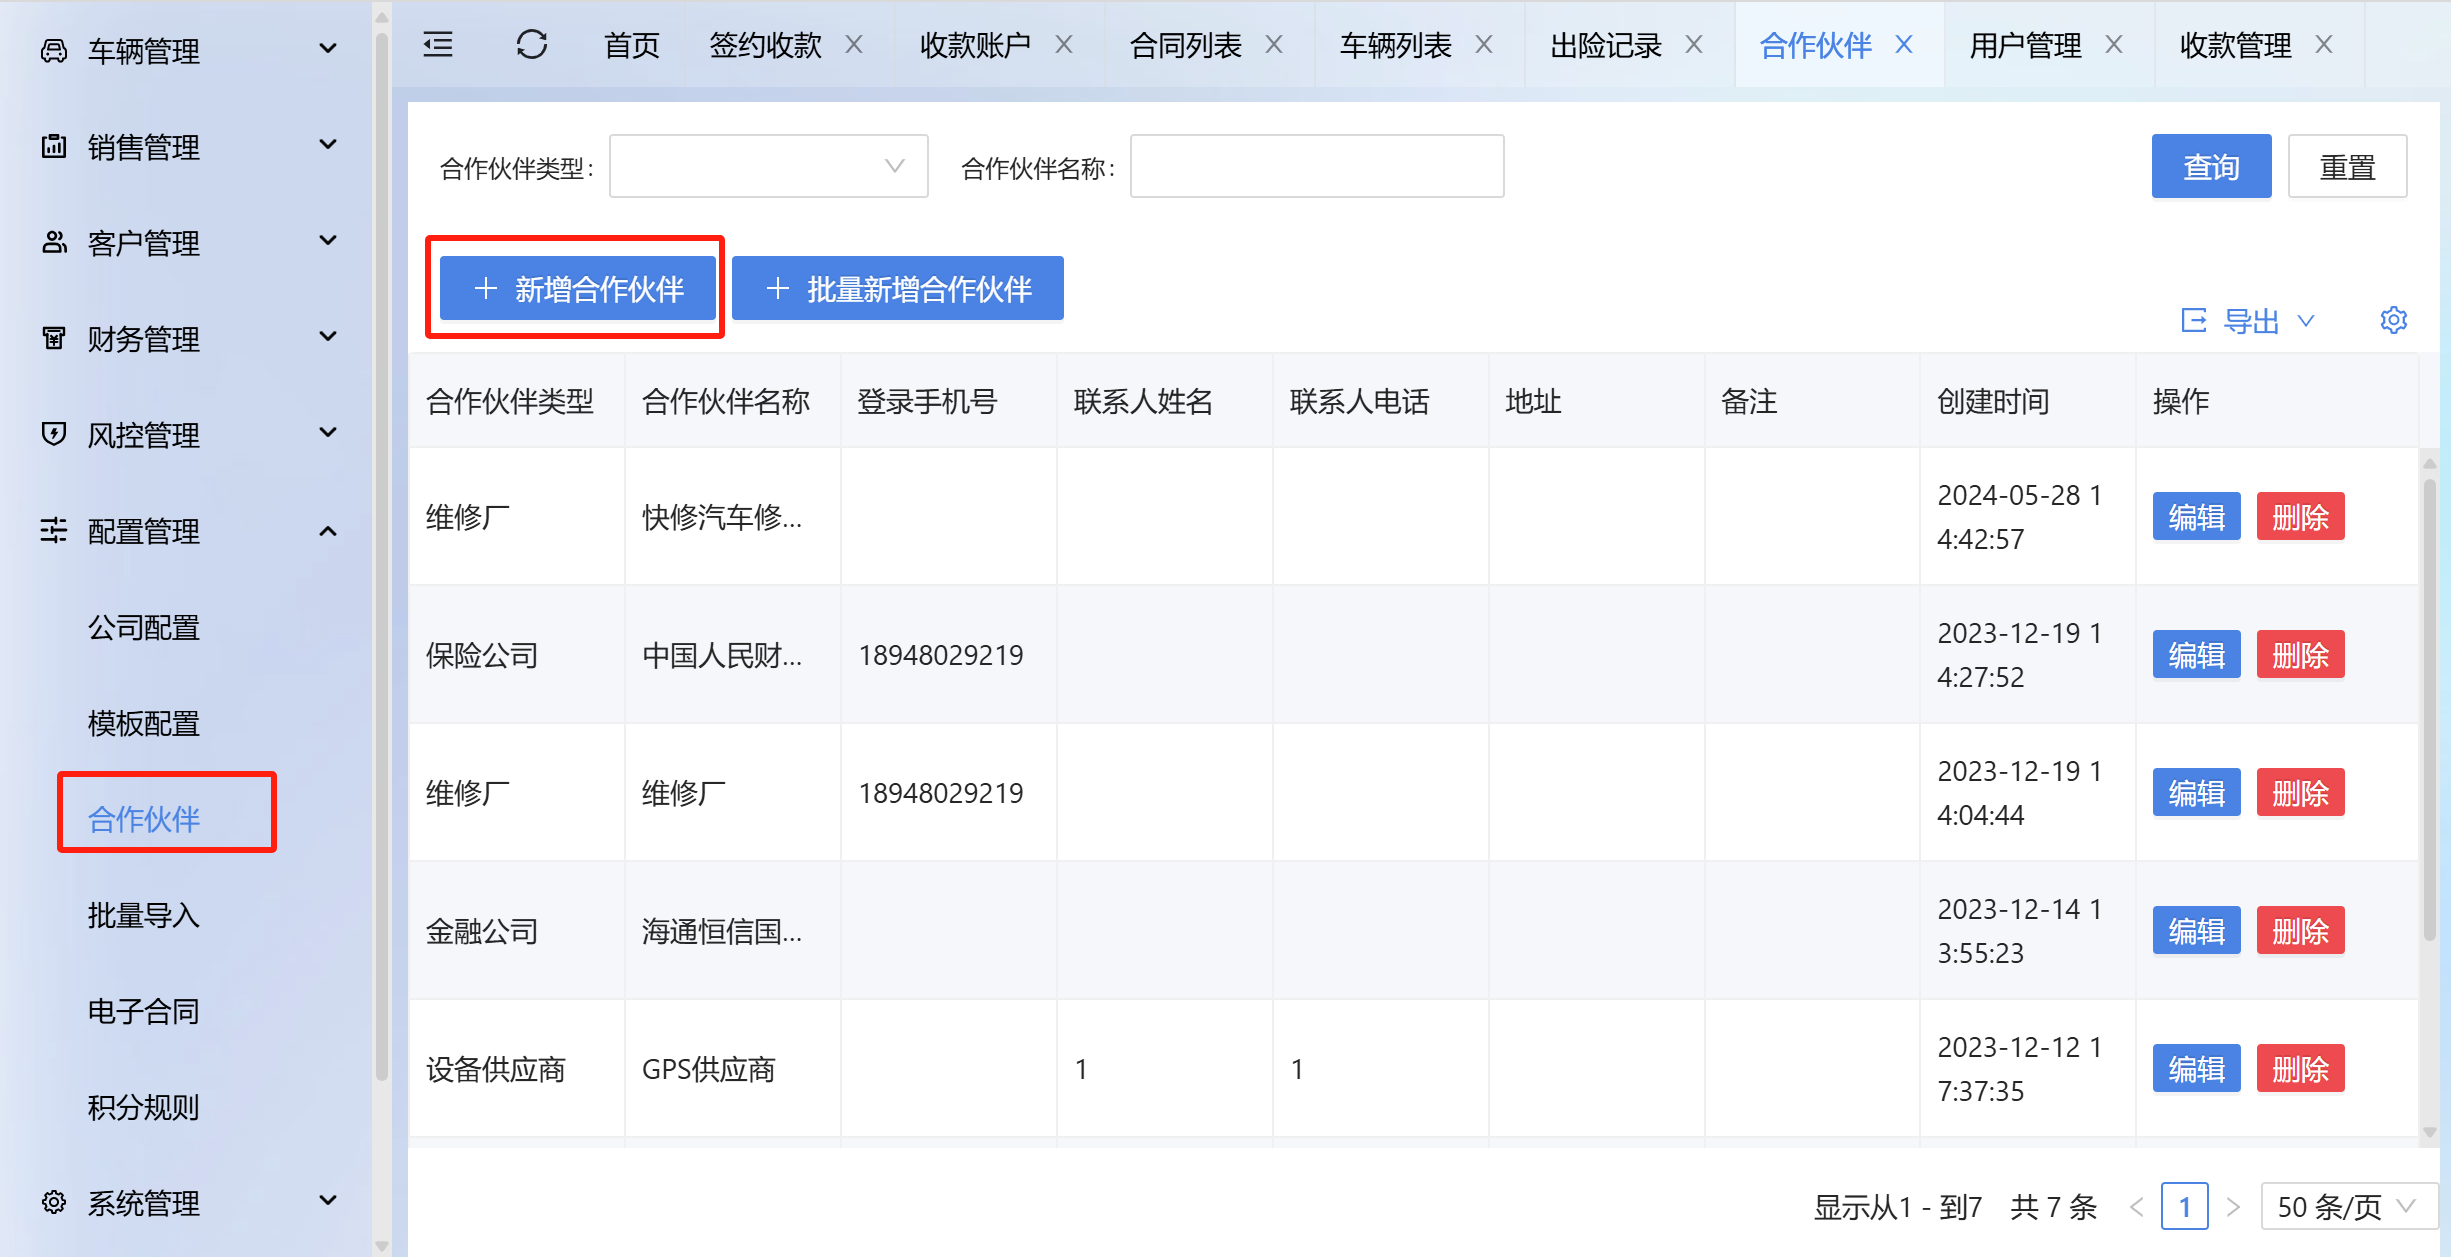Click 新增合作伙伴 button
This screenshot has height=1257, width=2451.
[x=578, y=289]
